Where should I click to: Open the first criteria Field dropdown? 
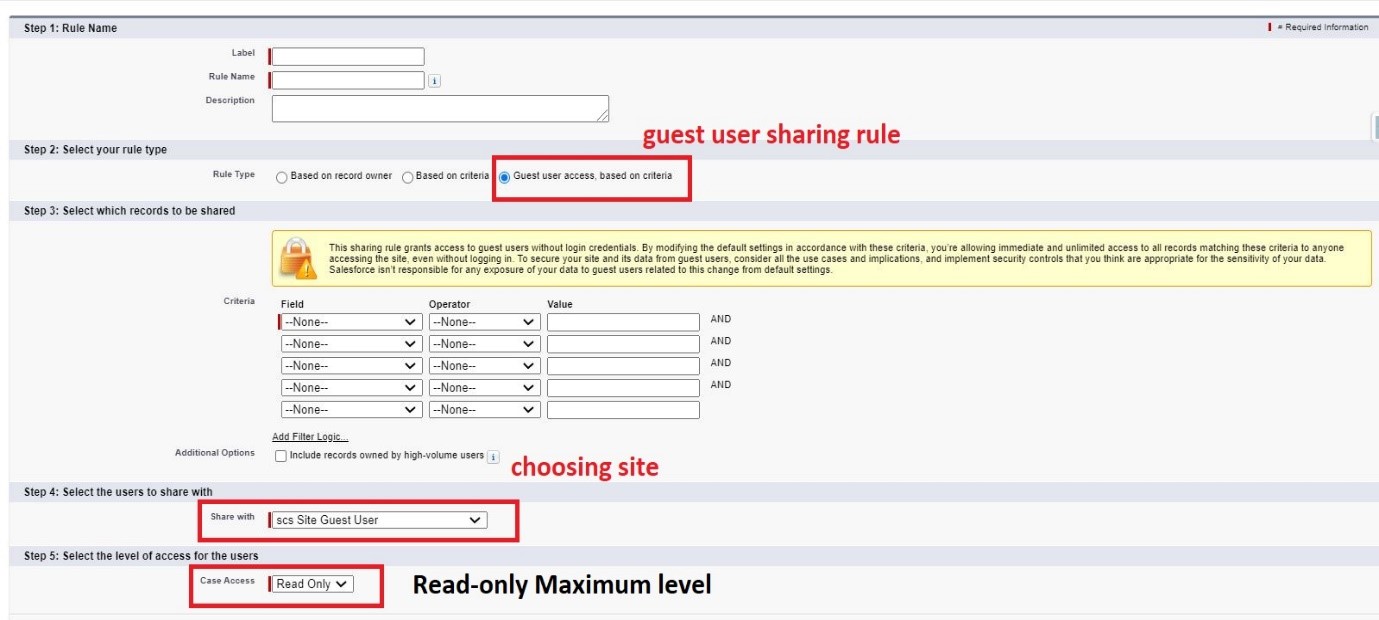coord(351,320)
